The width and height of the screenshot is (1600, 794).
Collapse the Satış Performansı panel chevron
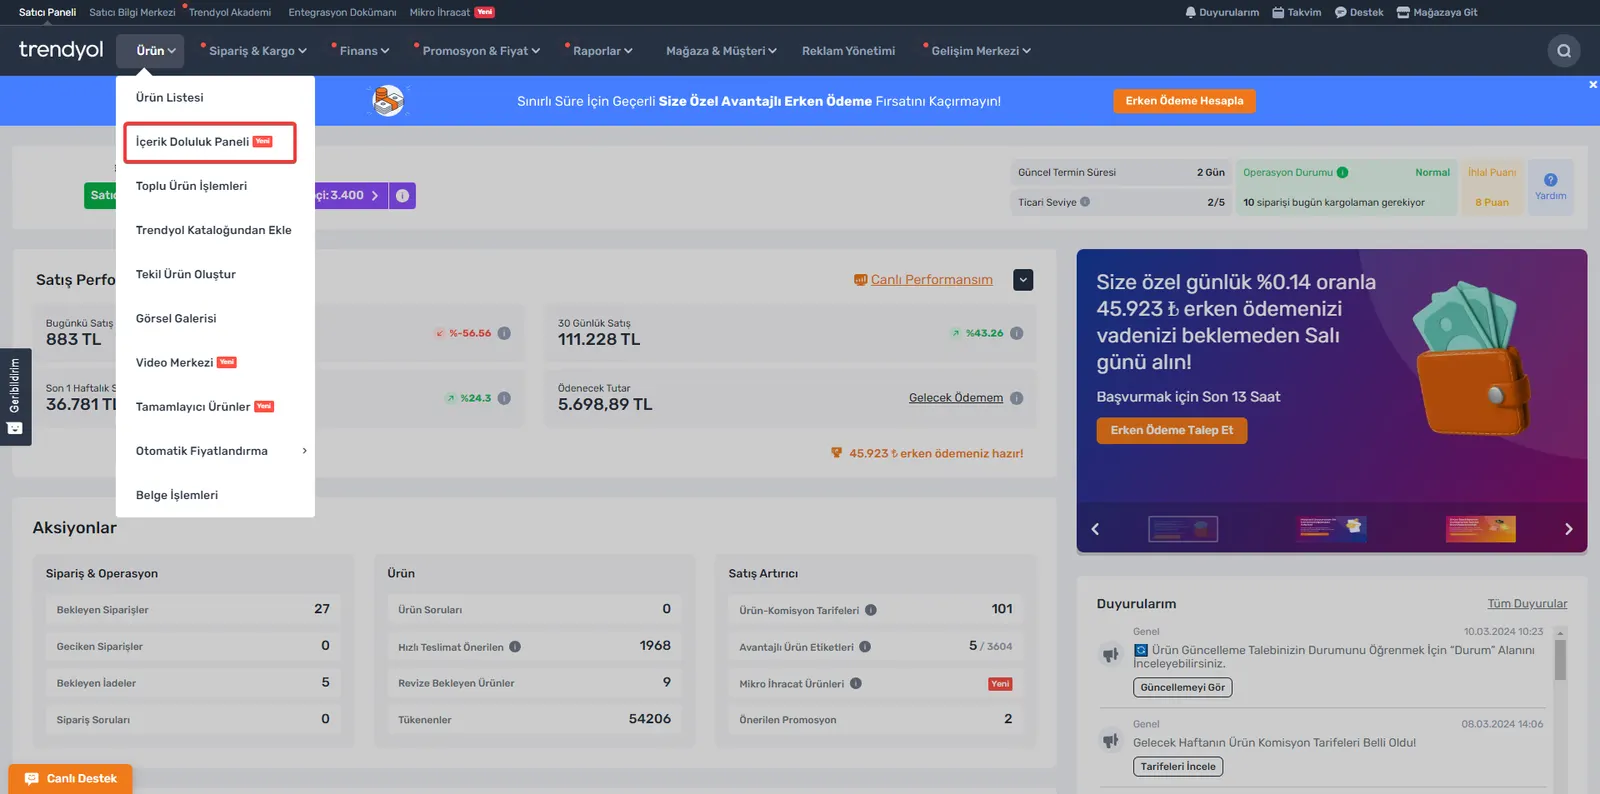[x=1023, y=280]
